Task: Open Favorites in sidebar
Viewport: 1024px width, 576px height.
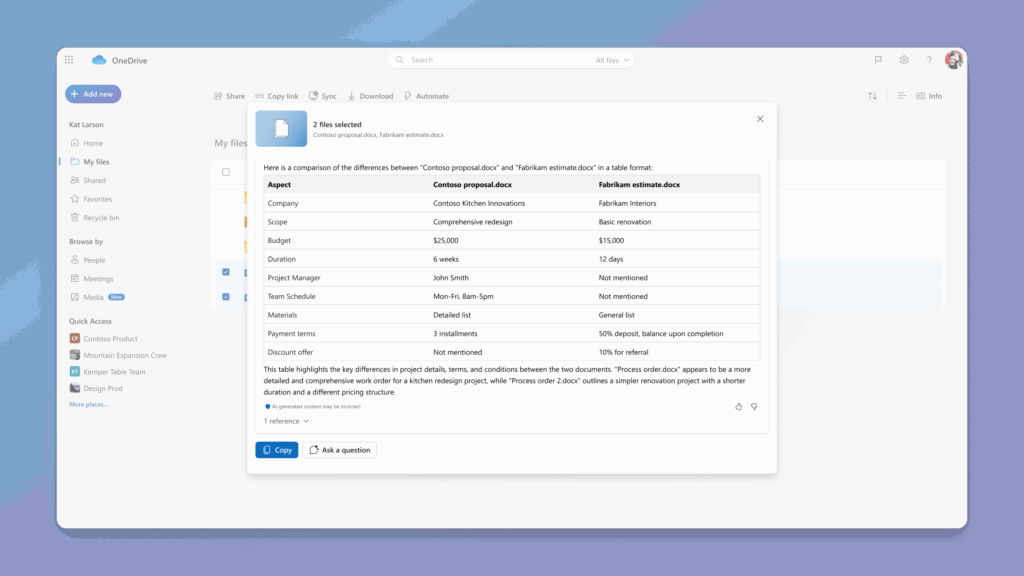Action: [x=91, y=199]
